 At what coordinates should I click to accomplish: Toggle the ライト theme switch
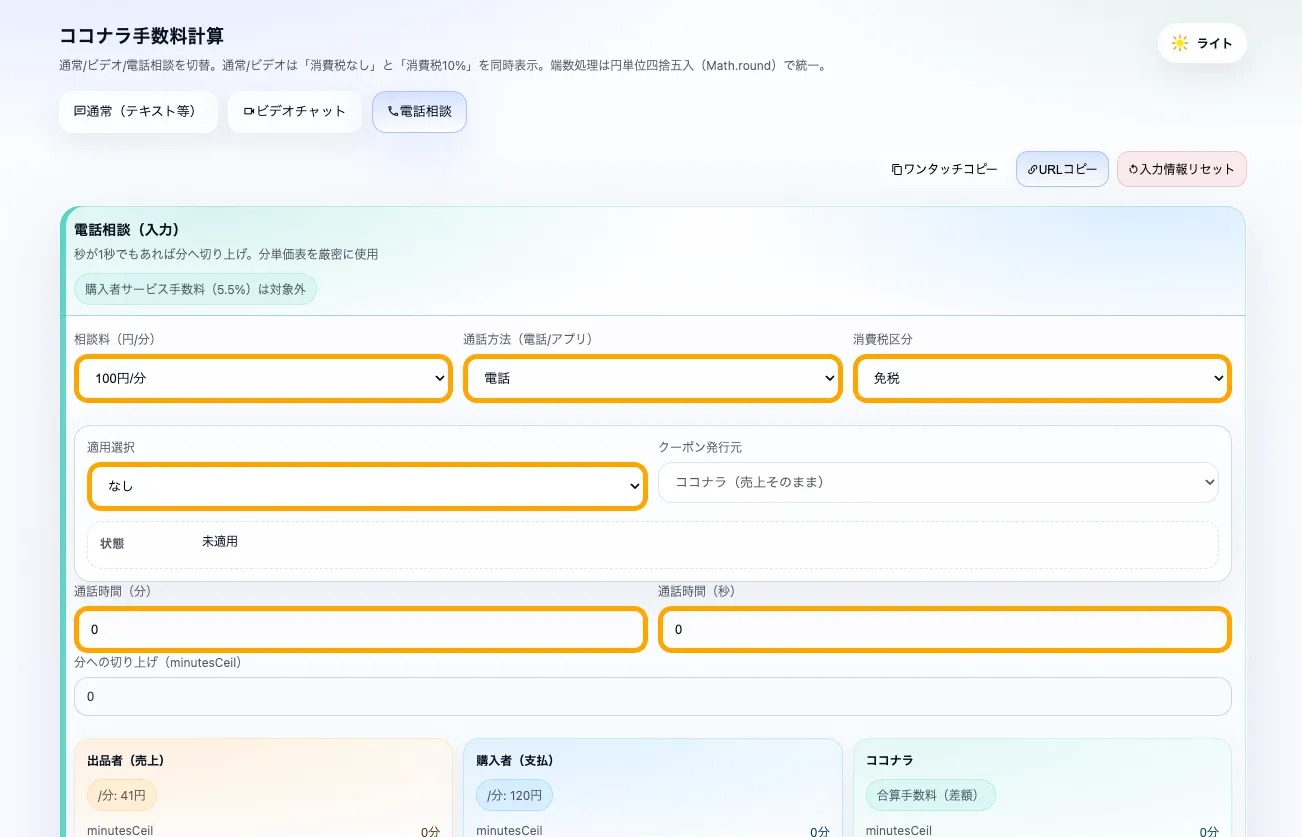[x=1202, y=43]
